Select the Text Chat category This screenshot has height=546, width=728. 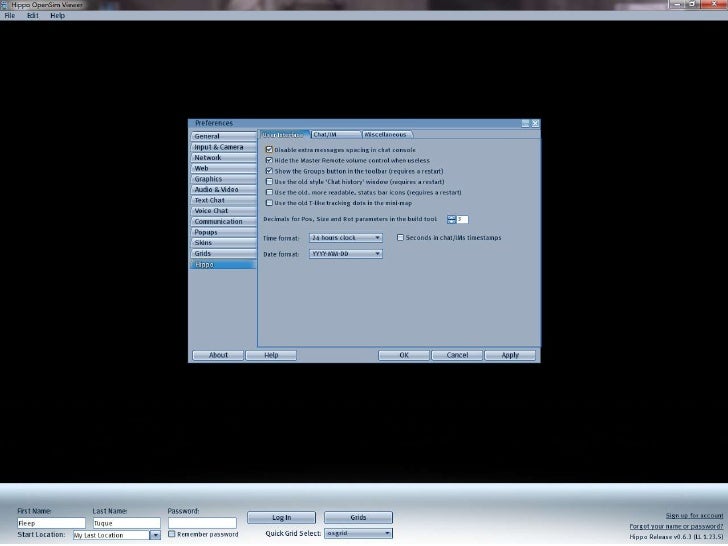click(223, 200)
